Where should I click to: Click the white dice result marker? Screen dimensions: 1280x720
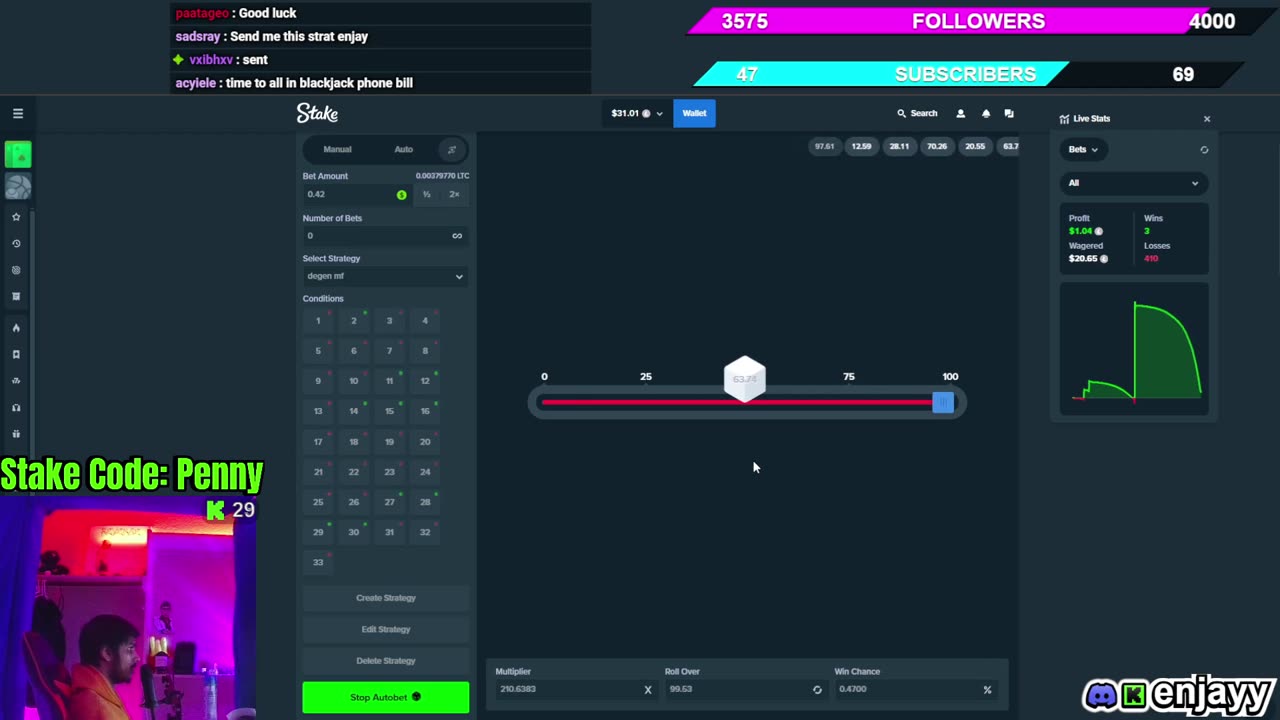(x=744, y=380)
